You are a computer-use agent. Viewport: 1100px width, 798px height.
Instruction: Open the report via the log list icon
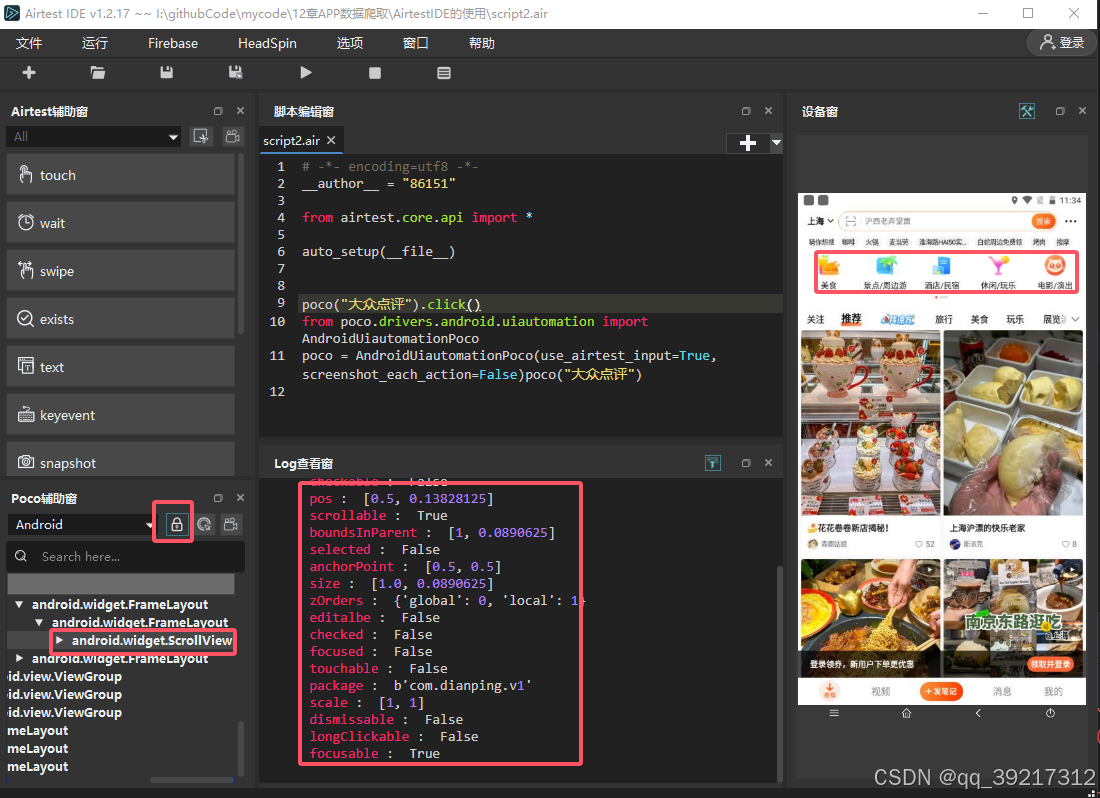[443, 73]
